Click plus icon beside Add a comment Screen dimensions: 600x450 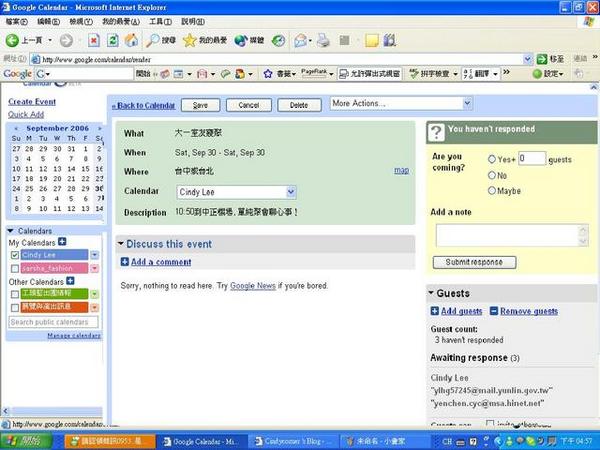pyautogui.click(x=125, y=262)
